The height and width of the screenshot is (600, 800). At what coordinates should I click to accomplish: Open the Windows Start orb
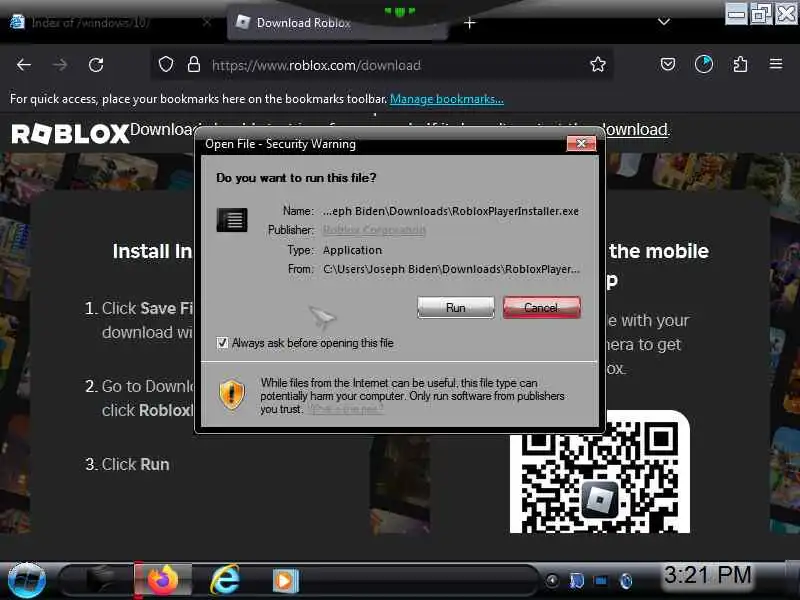coord(27,580)
